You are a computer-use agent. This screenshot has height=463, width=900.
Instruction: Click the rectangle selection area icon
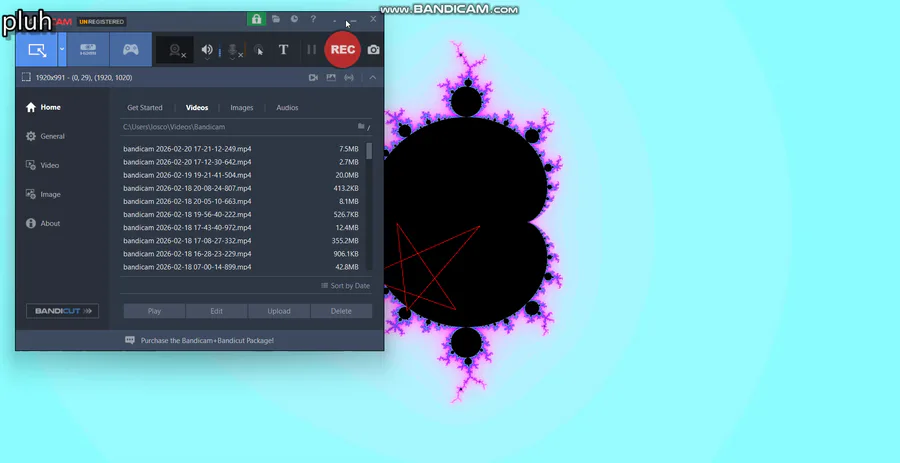[26, 77]
